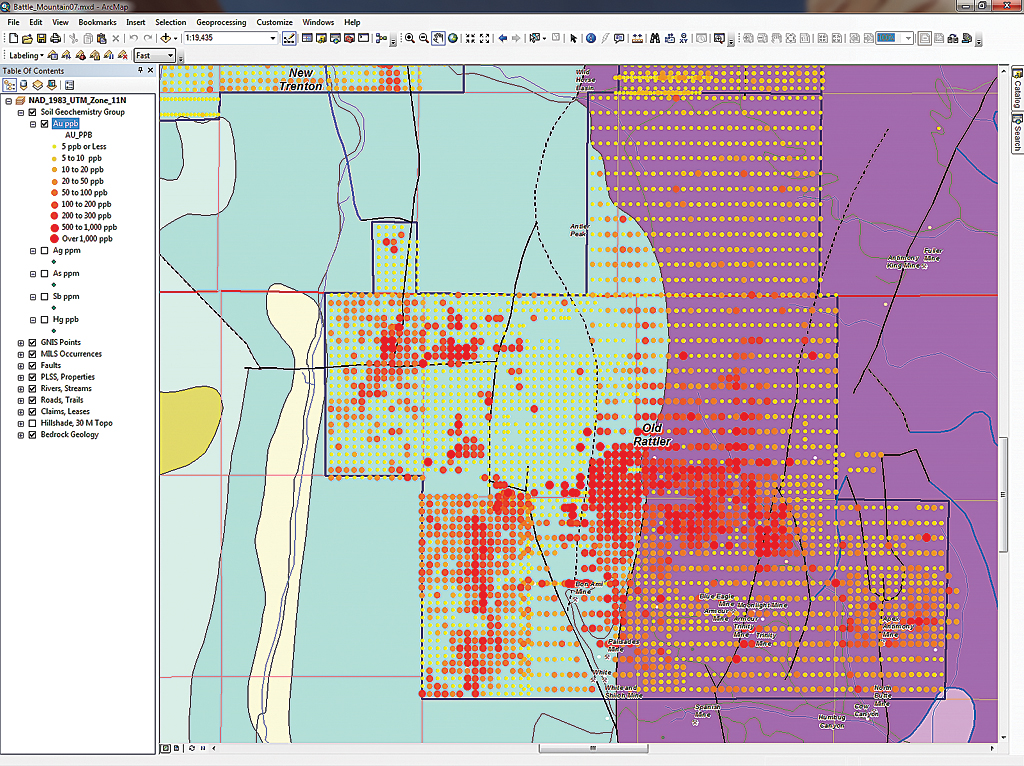Expand the Bedrock Geology layer tree
The image size is (1024, 766).
coord(21,435)
